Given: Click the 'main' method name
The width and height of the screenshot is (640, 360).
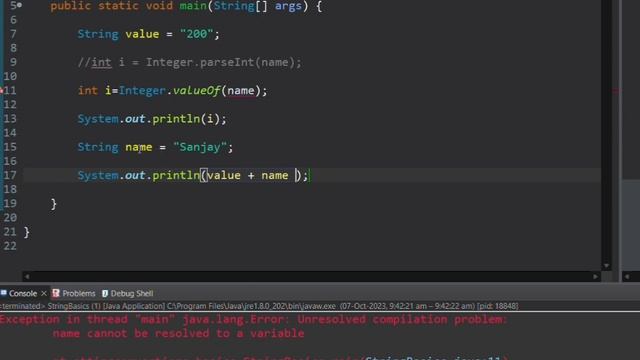Looking at the screenshot, I should click(x=193, y=6).
